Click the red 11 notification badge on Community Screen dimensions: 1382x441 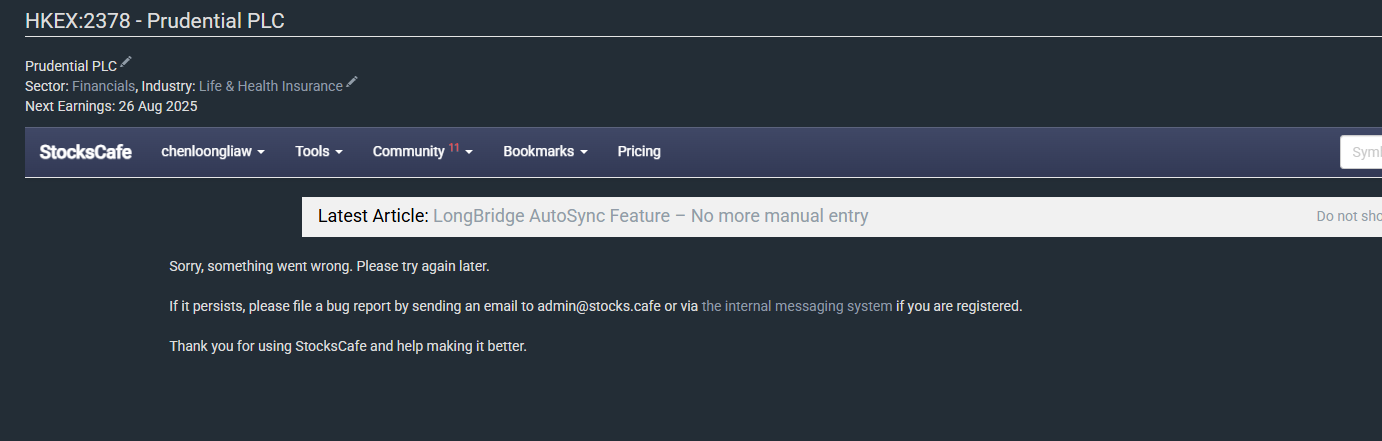click(454, 147)
